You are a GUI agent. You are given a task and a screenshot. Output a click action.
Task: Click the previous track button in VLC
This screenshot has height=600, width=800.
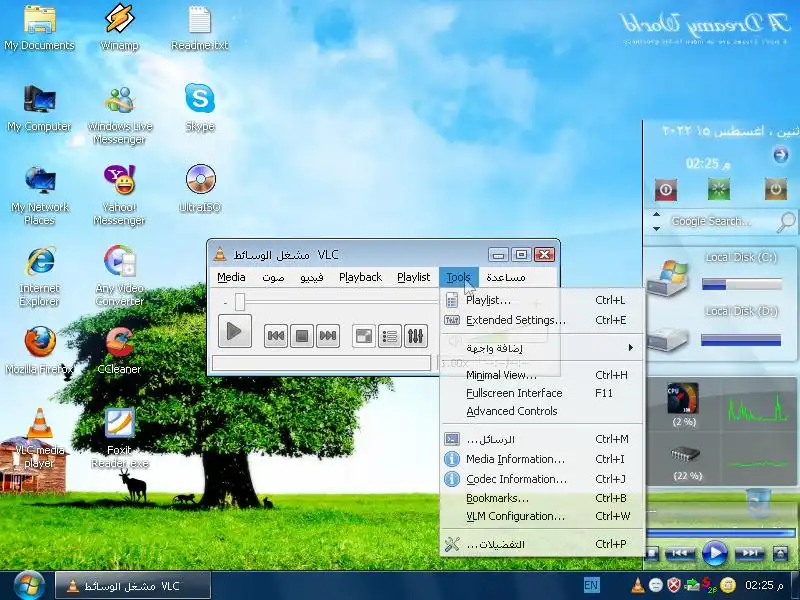[276, 336]
